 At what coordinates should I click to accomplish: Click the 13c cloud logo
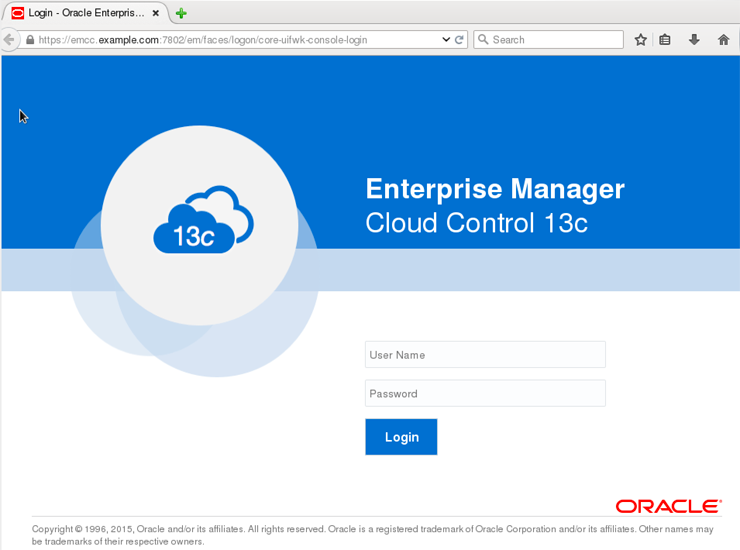point(203,220)
